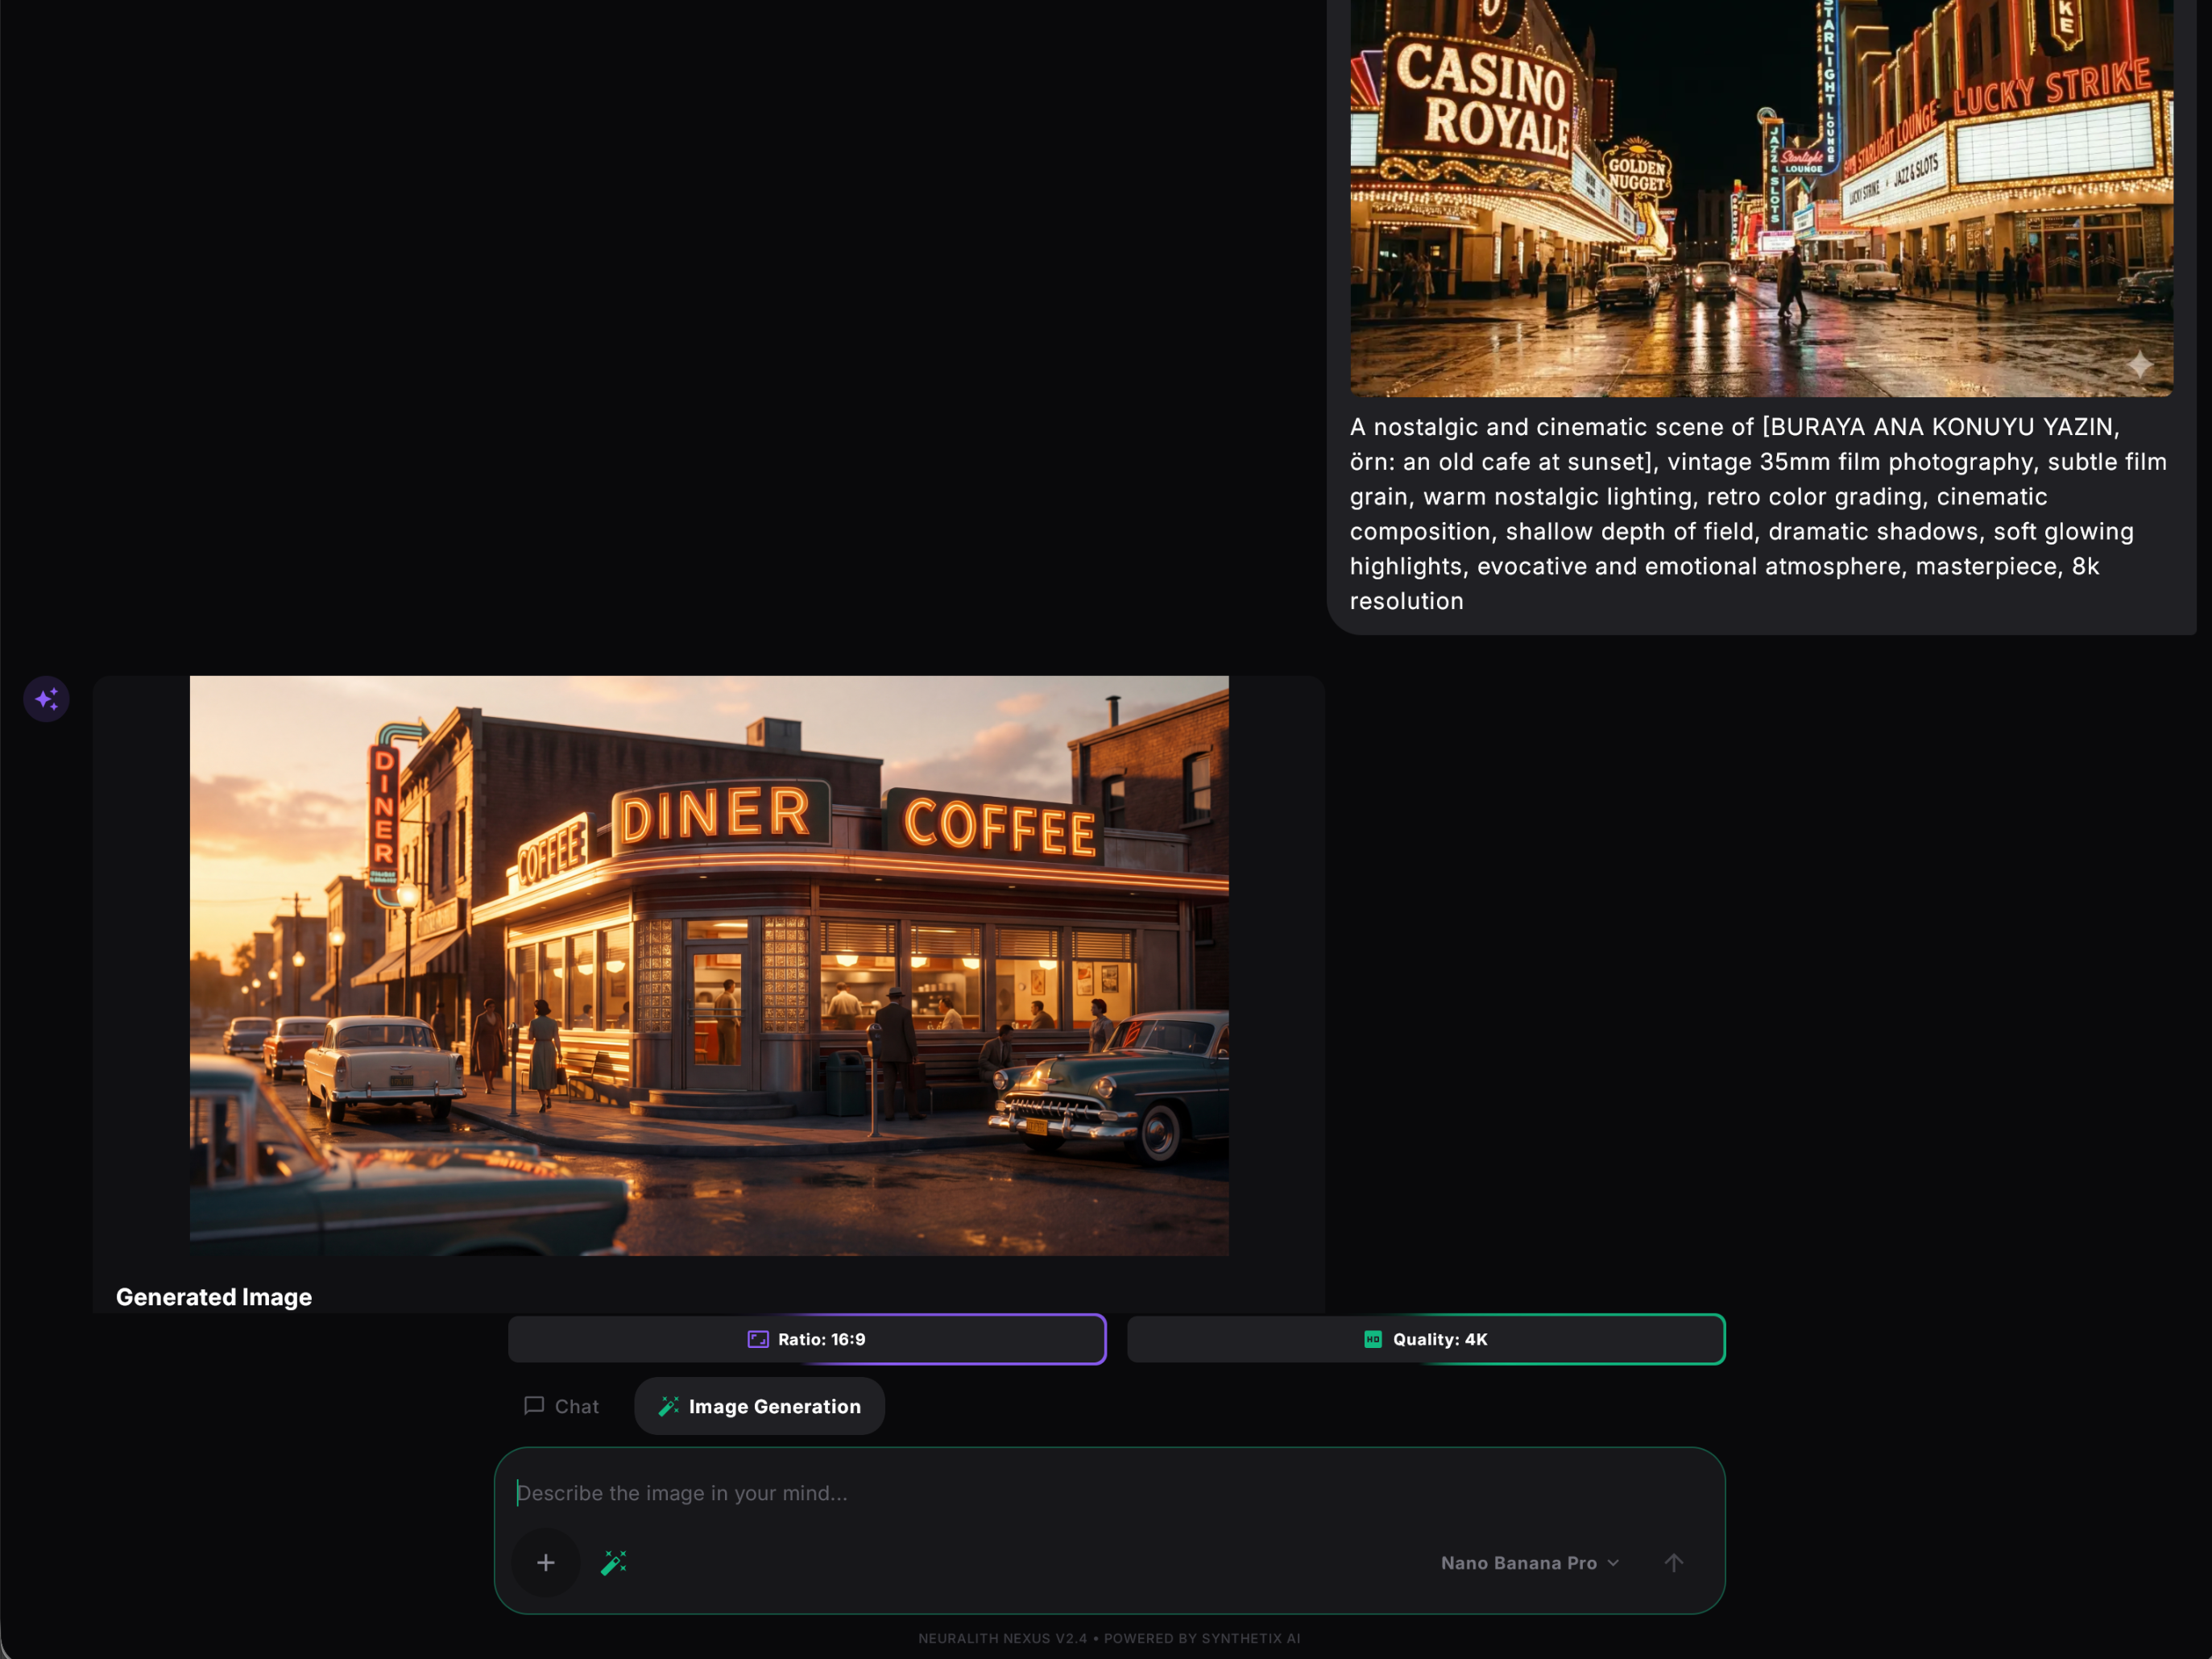Open the Quality: 4K selector
Viewport: 2212px width, 1659px height.
click(x=1426, y=1339)
